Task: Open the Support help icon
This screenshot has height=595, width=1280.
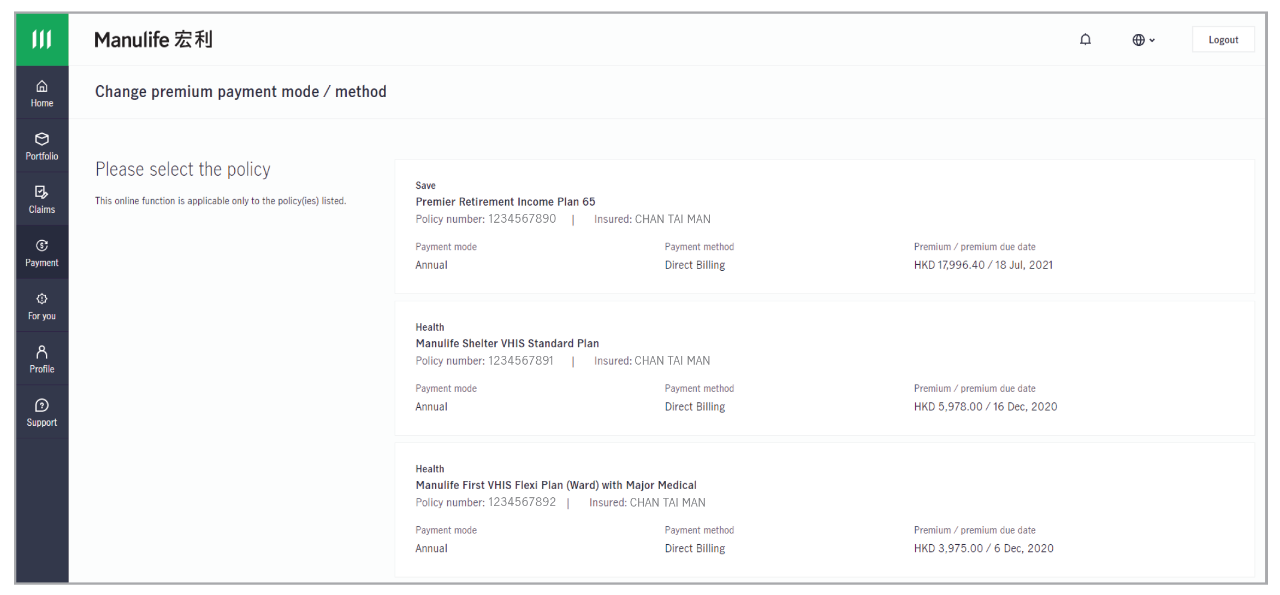Action: click(x=42, y=411)
